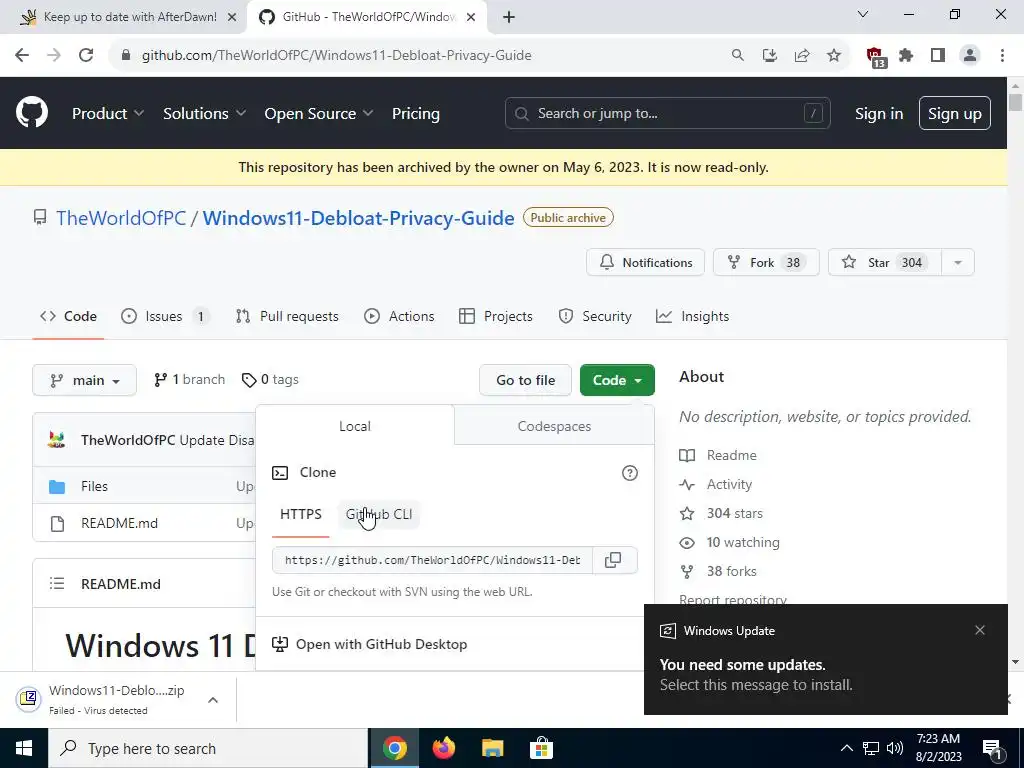Click the Sign up button

click(954, 114)
